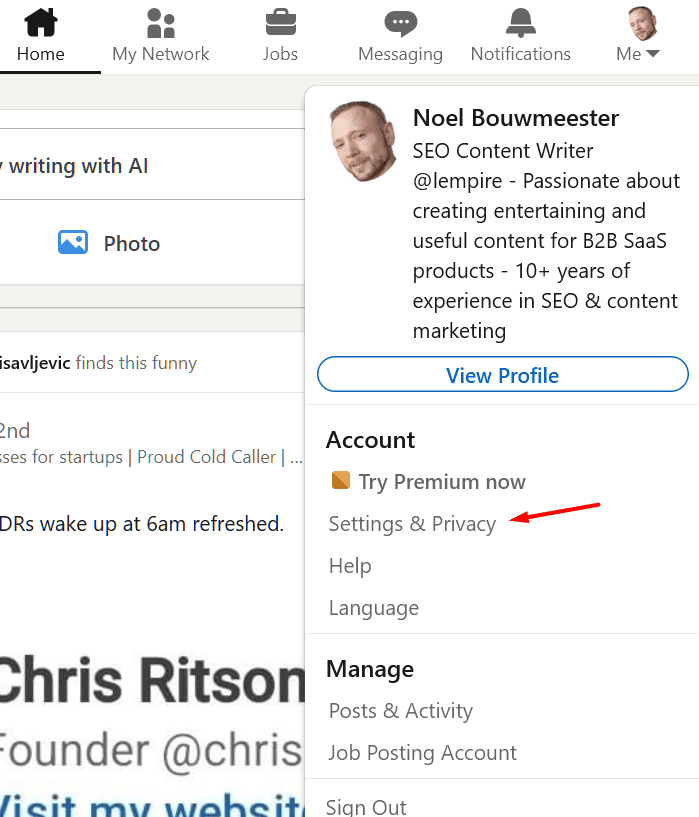Click Sign Out
This screenshot has height=817, width=699.
coord(366,807)
